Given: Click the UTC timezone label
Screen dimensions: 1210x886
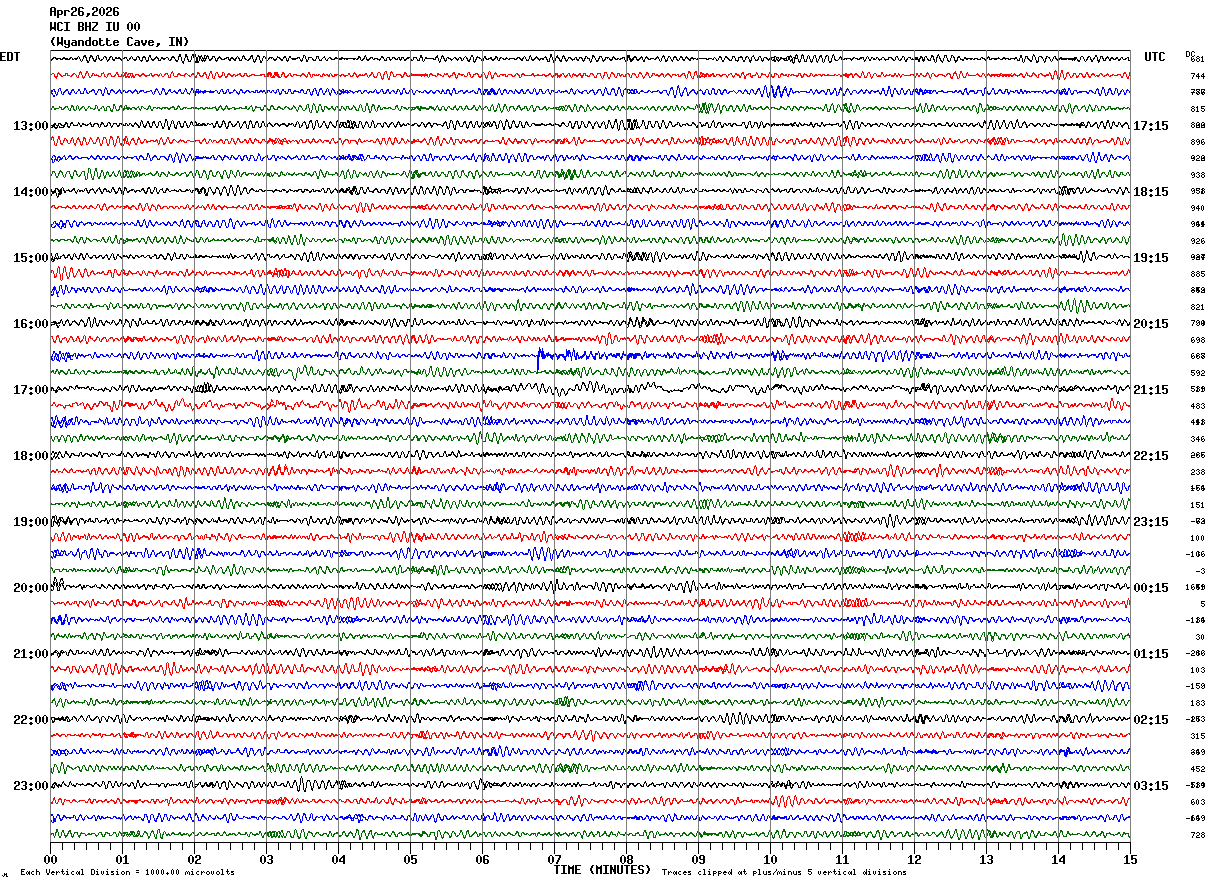Looking at the screenshot, I should coord(1155,57).
